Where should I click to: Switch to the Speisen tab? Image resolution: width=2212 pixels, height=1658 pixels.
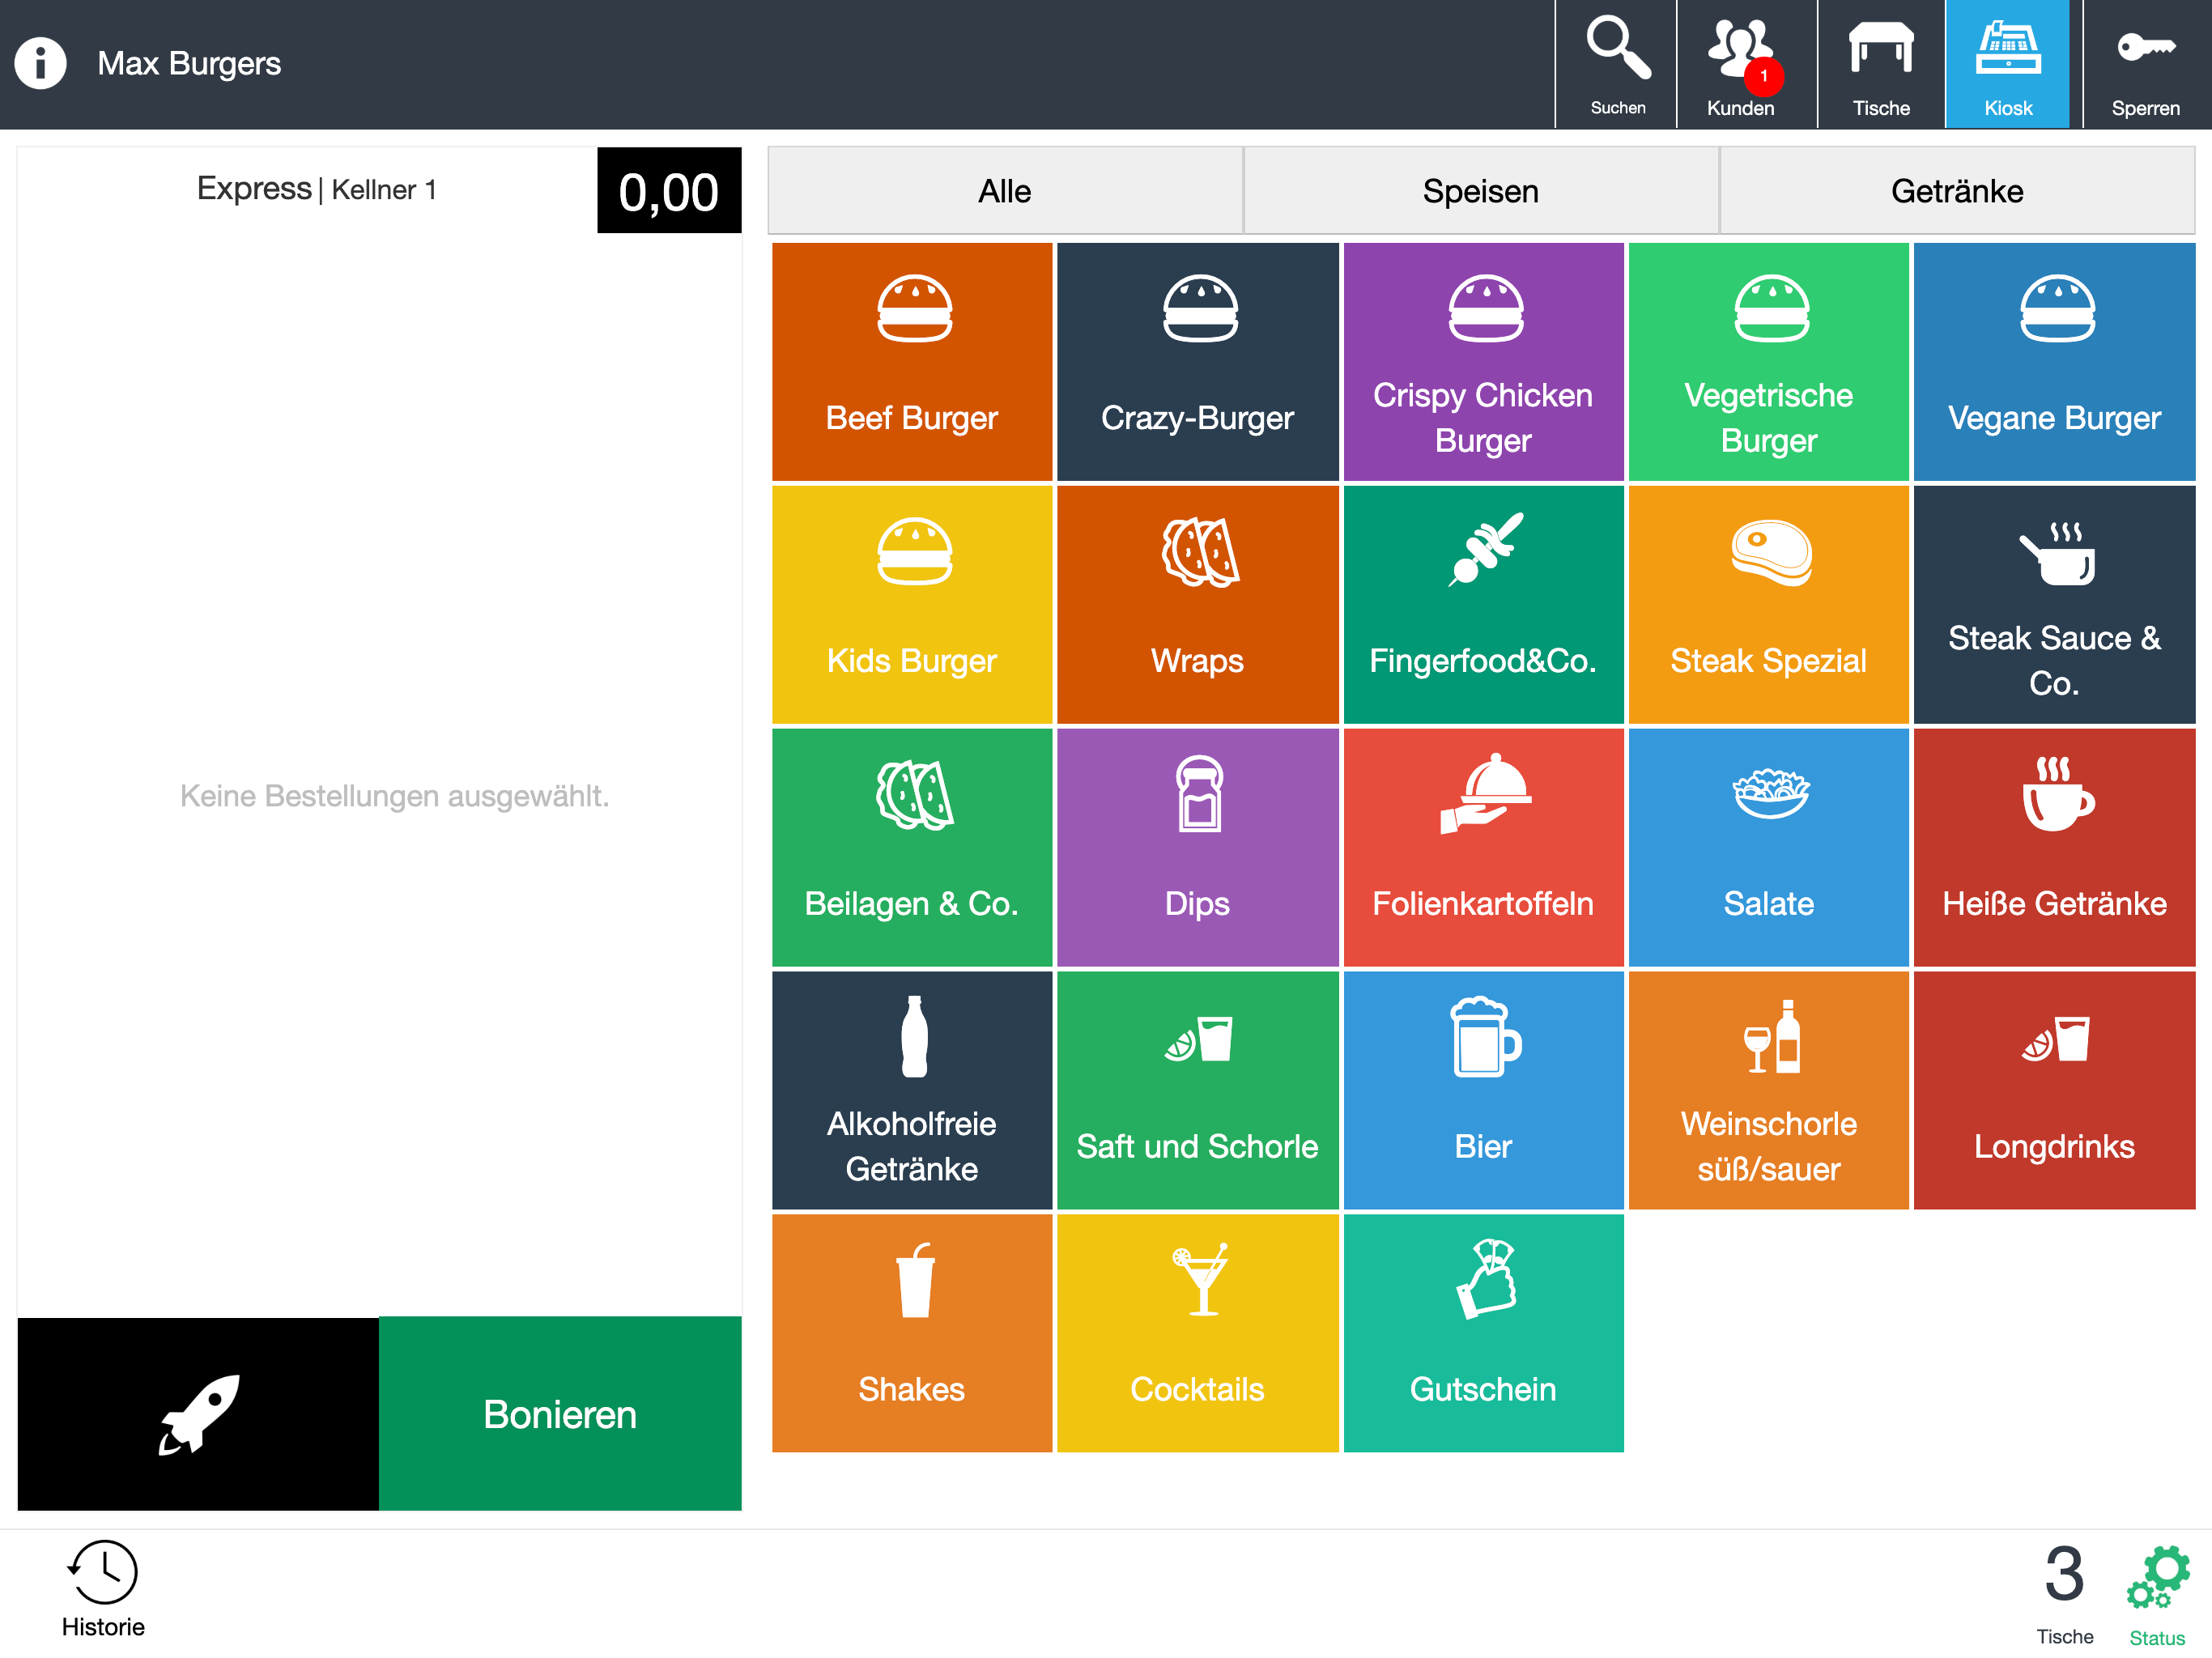(1481, 191)
